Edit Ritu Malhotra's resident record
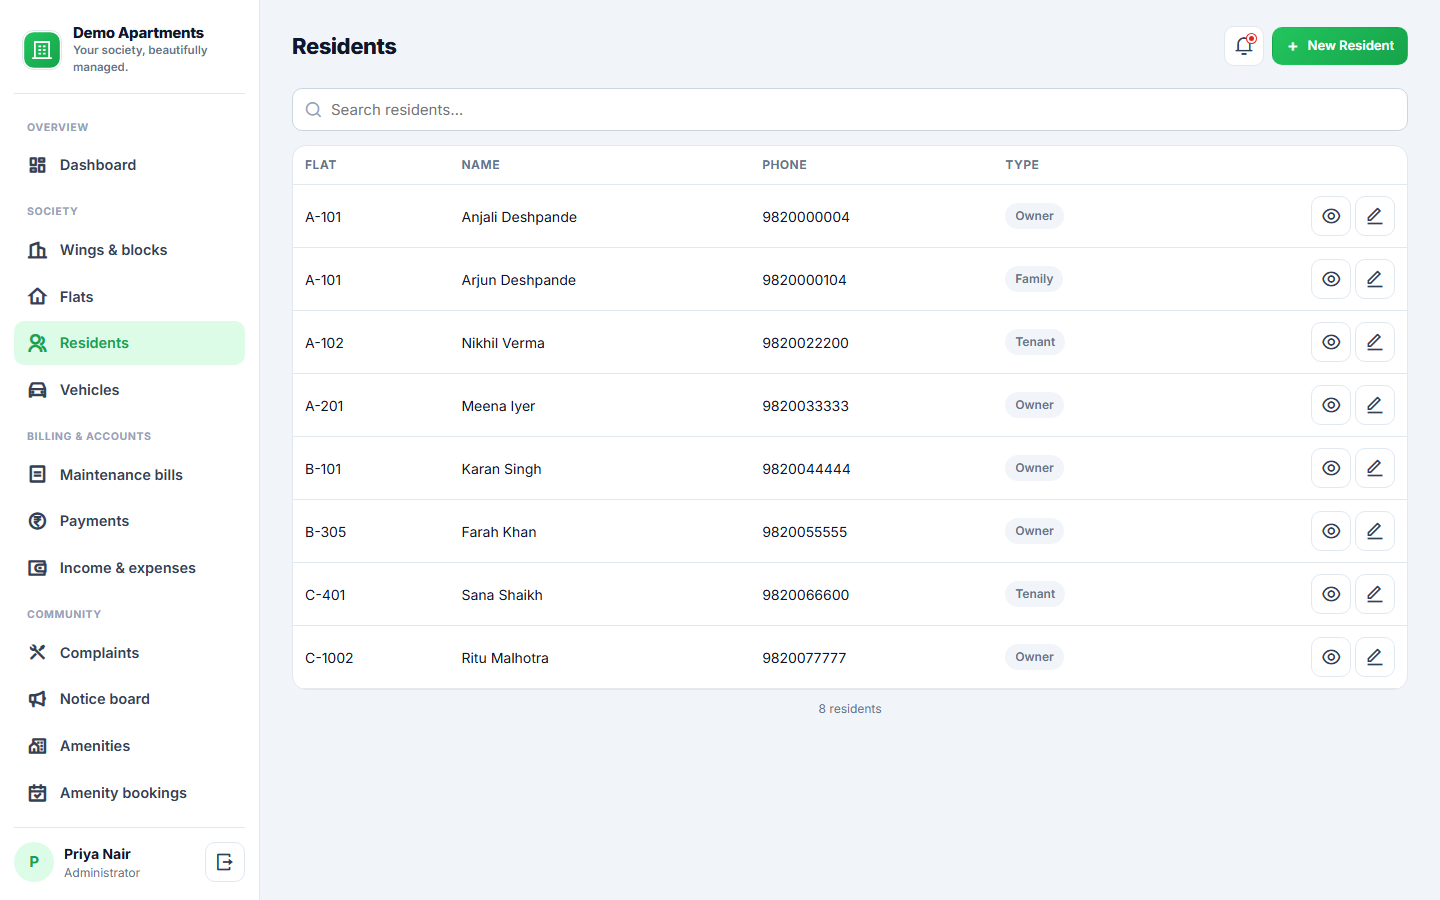 1375,657
